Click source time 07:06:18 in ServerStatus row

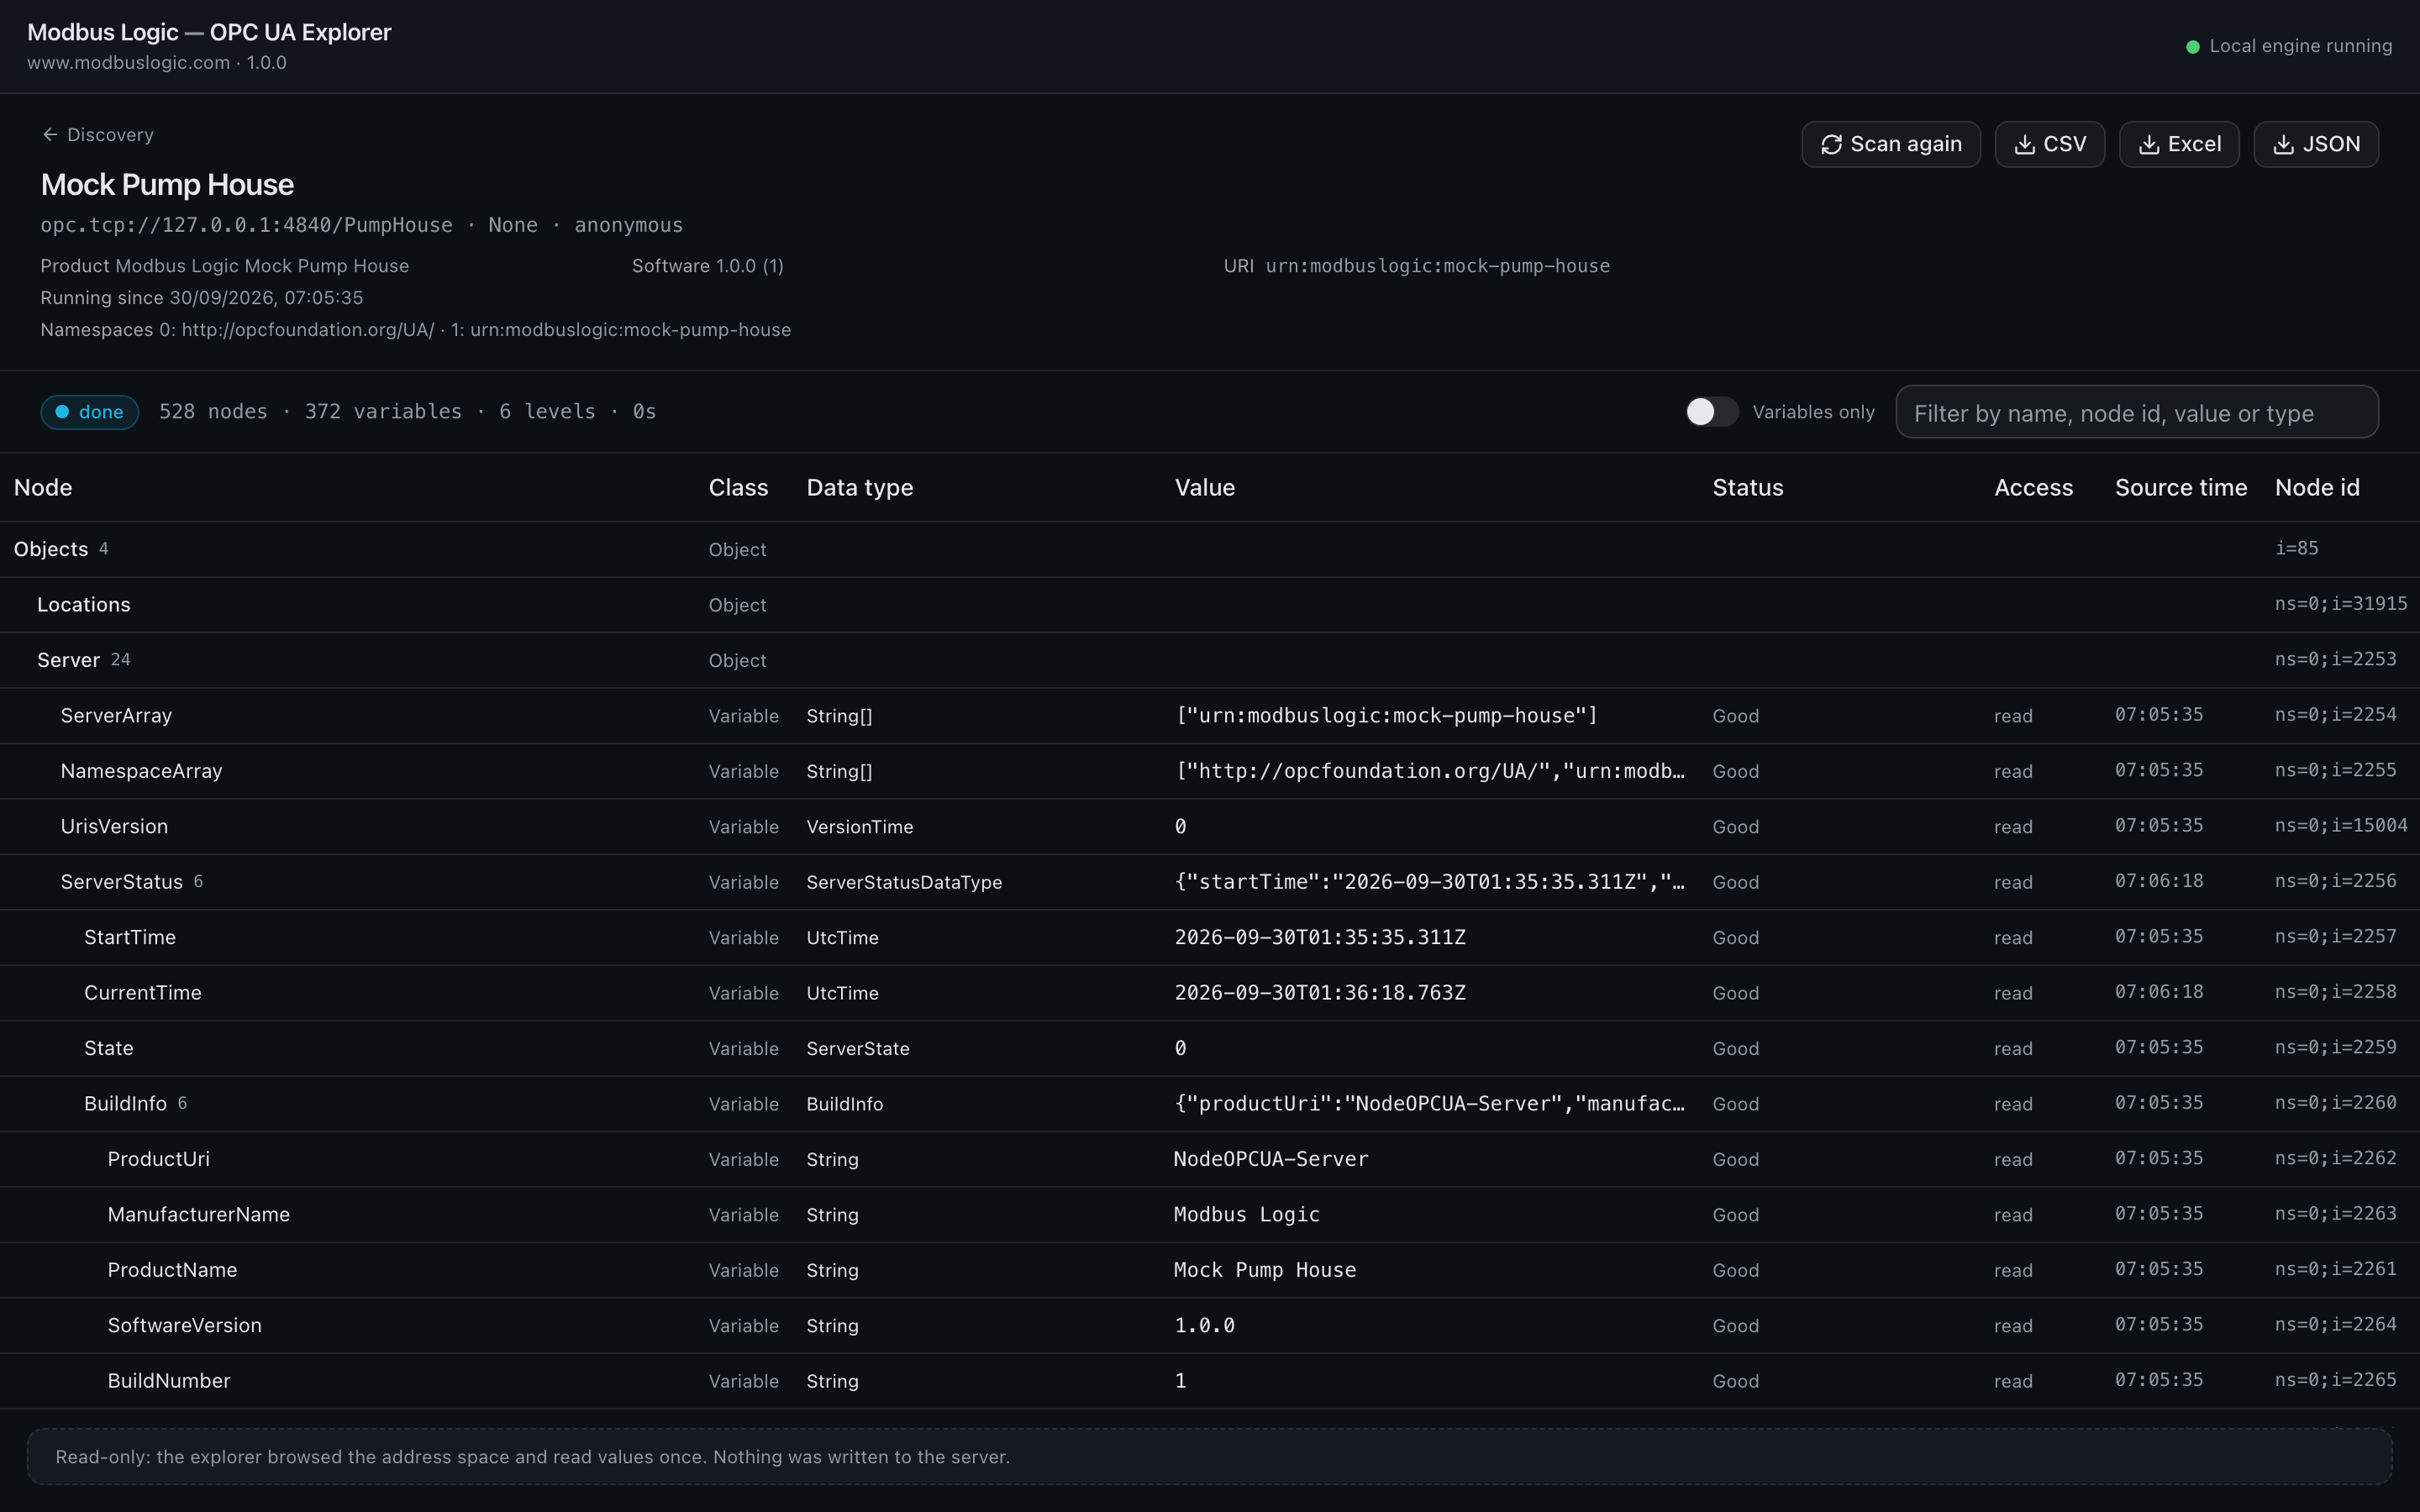[x=2158, y=881]
